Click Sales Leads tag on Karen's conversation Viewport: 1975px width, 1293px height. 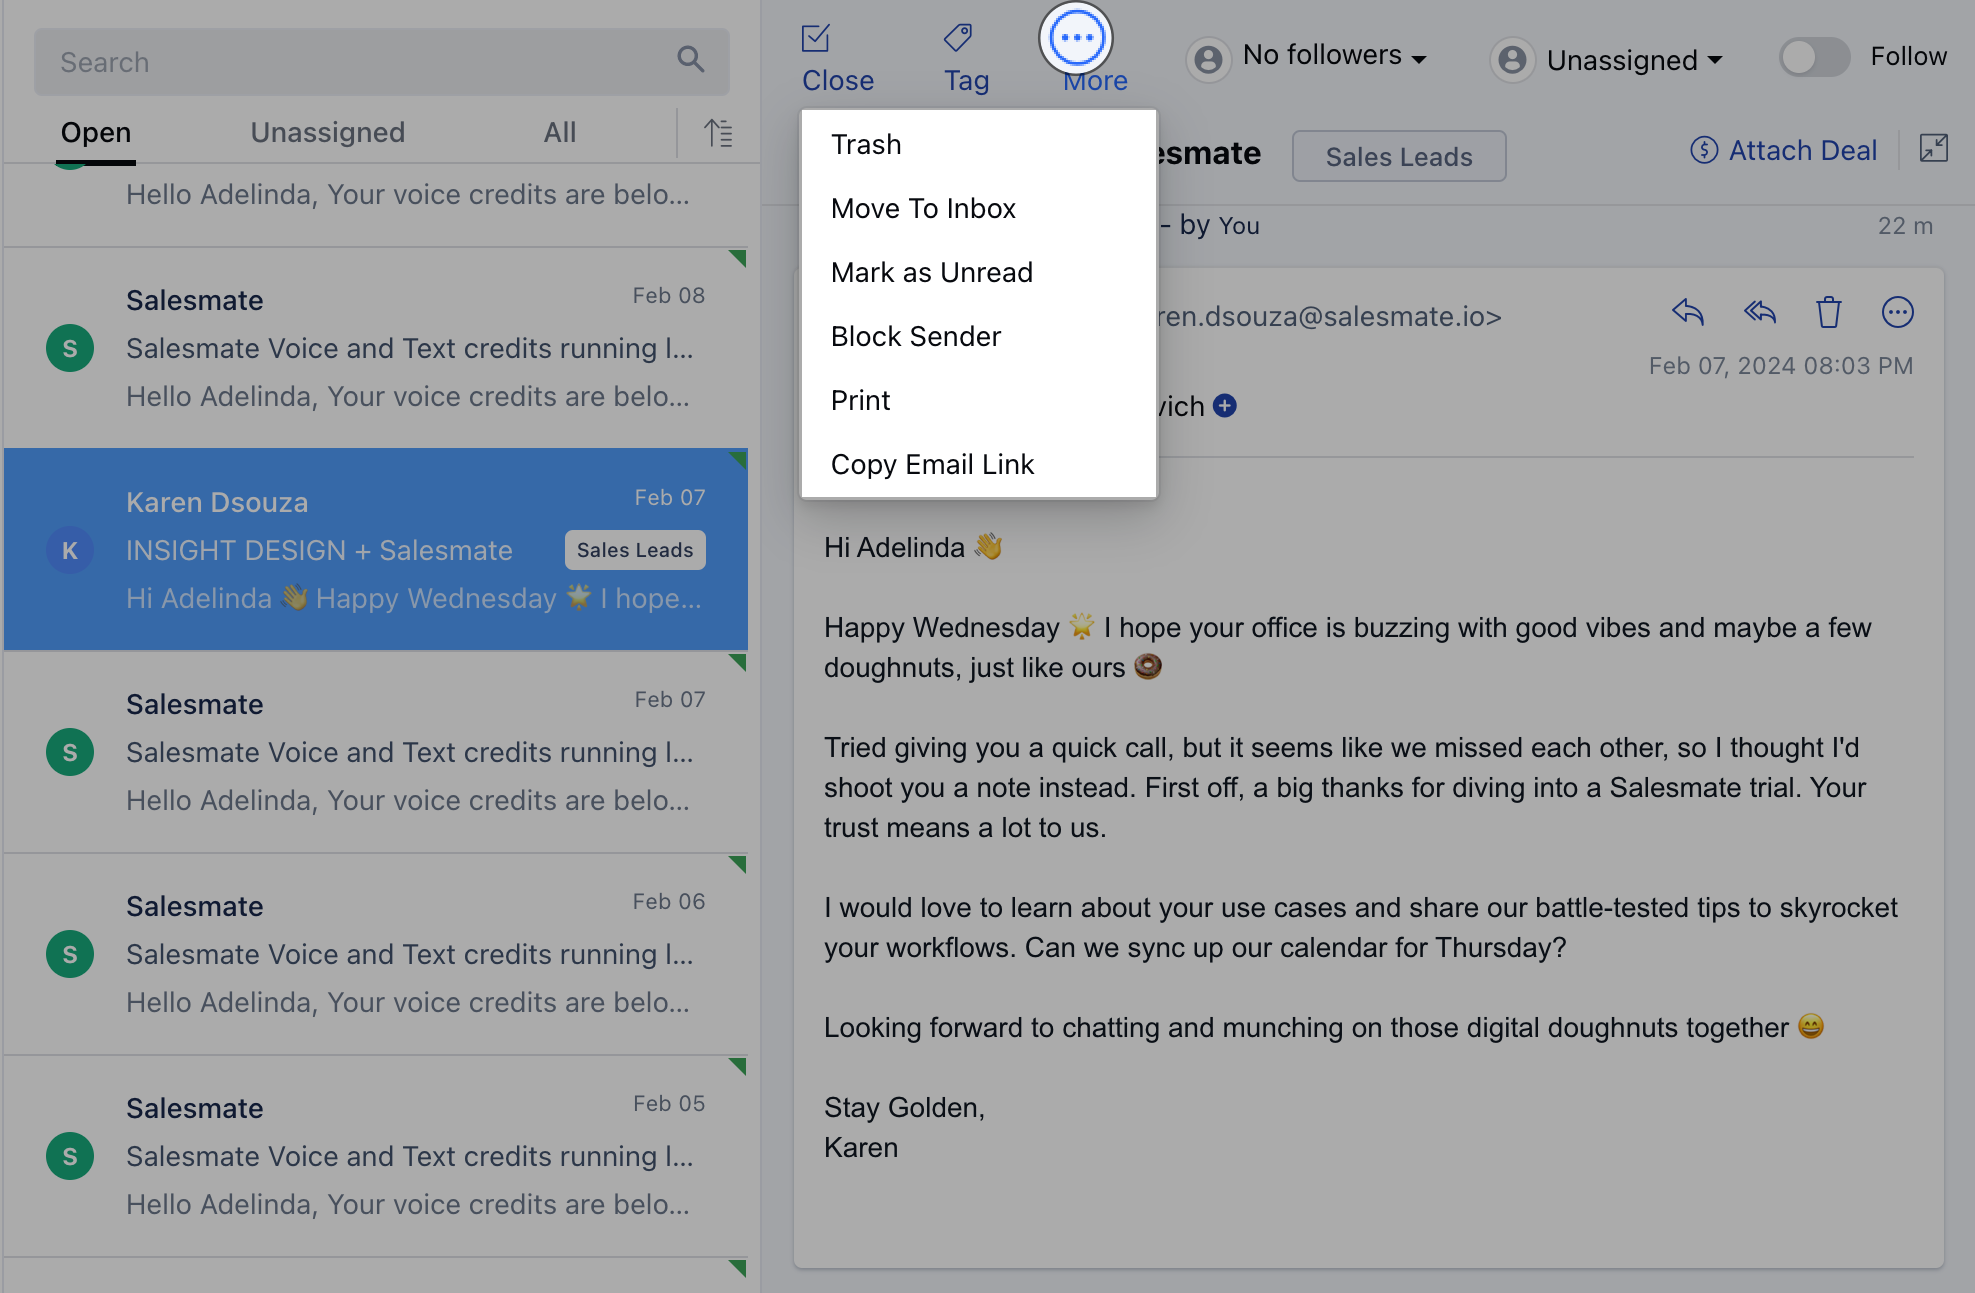(x=635, y=550)
